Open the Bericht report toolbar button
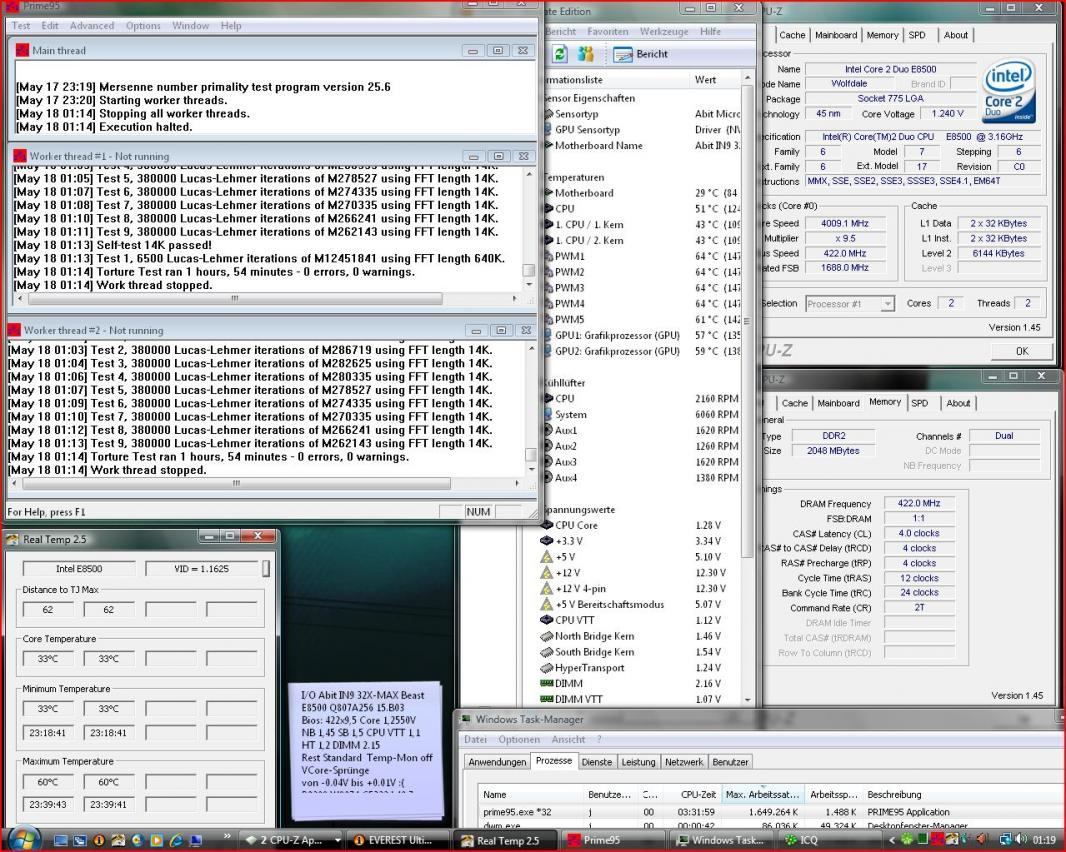Screen dimensions: 1066x852 [640, 54]
